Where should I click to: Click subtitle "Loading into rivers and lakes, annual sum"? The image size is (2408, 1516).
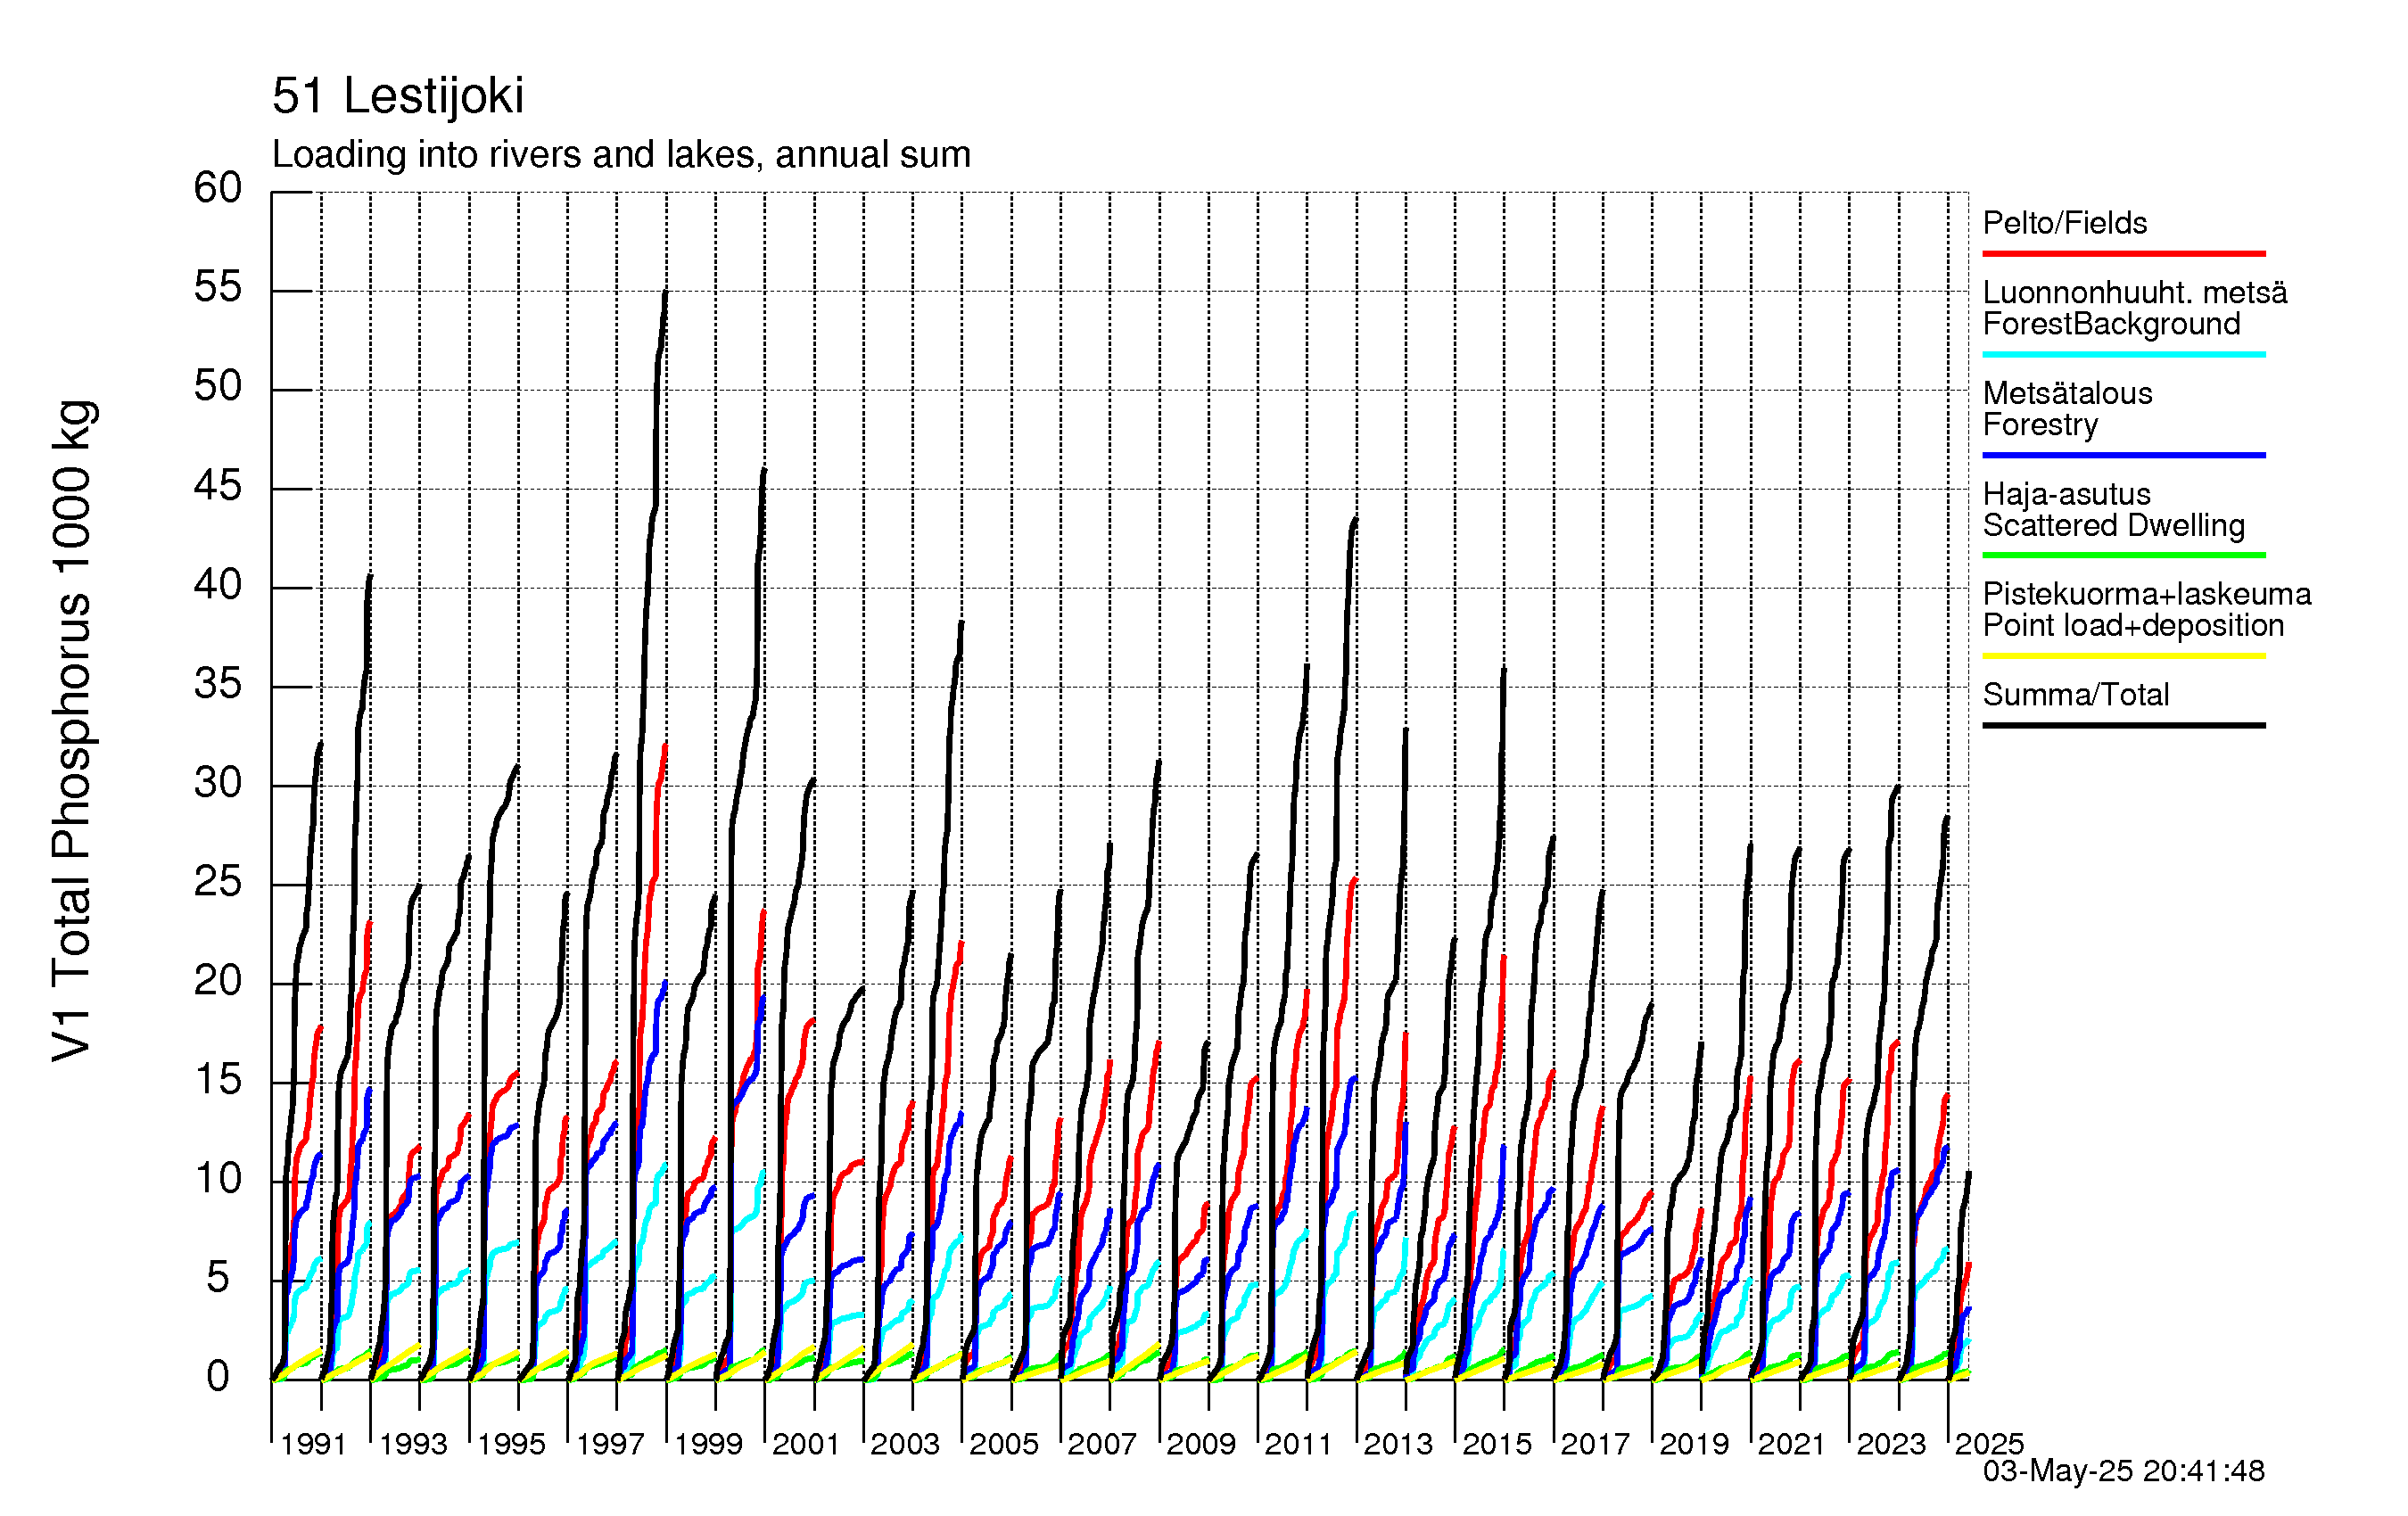click(621, 155)
